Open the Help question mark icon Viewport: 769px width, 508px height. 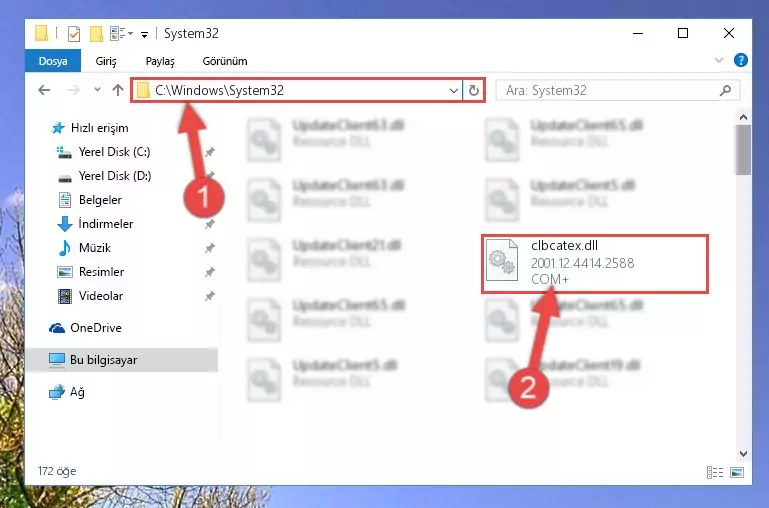point(741,60)
